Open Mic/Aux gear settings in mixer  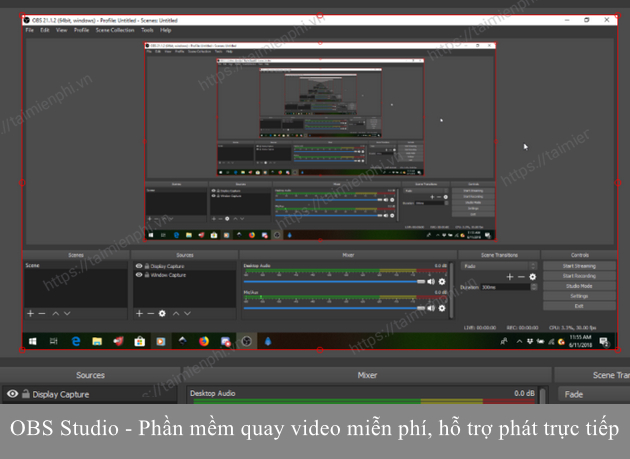click(x=442, y=308)
